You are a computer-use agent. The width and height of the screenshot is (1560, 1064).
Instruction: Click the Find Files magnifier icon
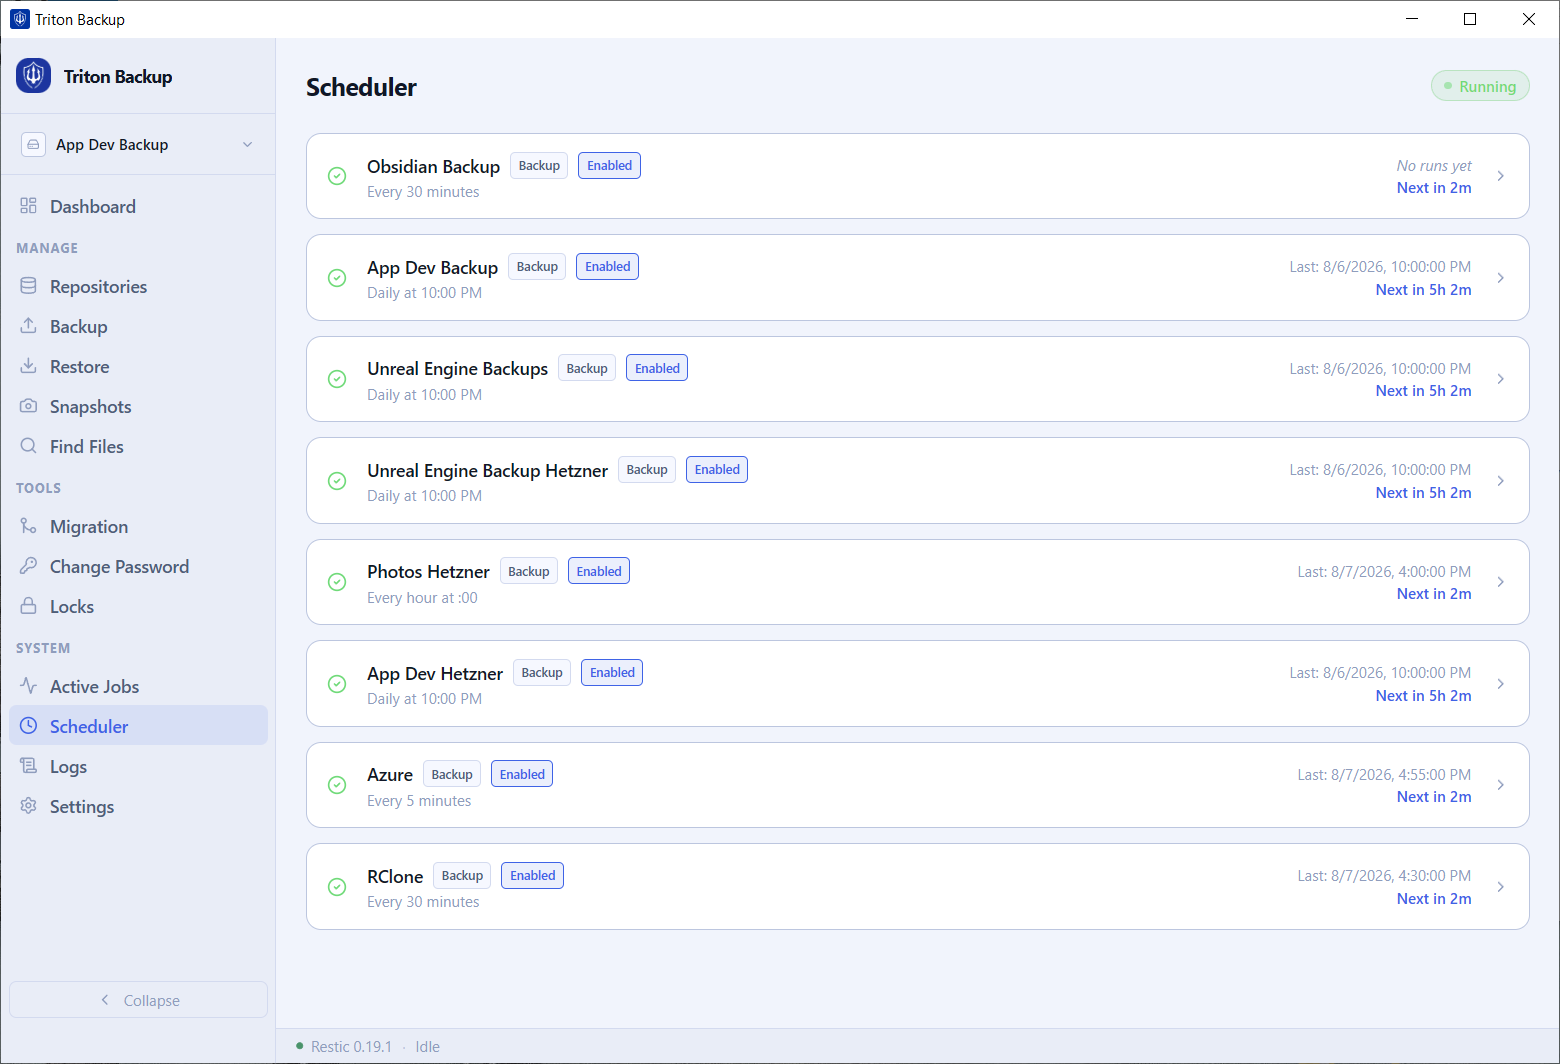(28, 446)
